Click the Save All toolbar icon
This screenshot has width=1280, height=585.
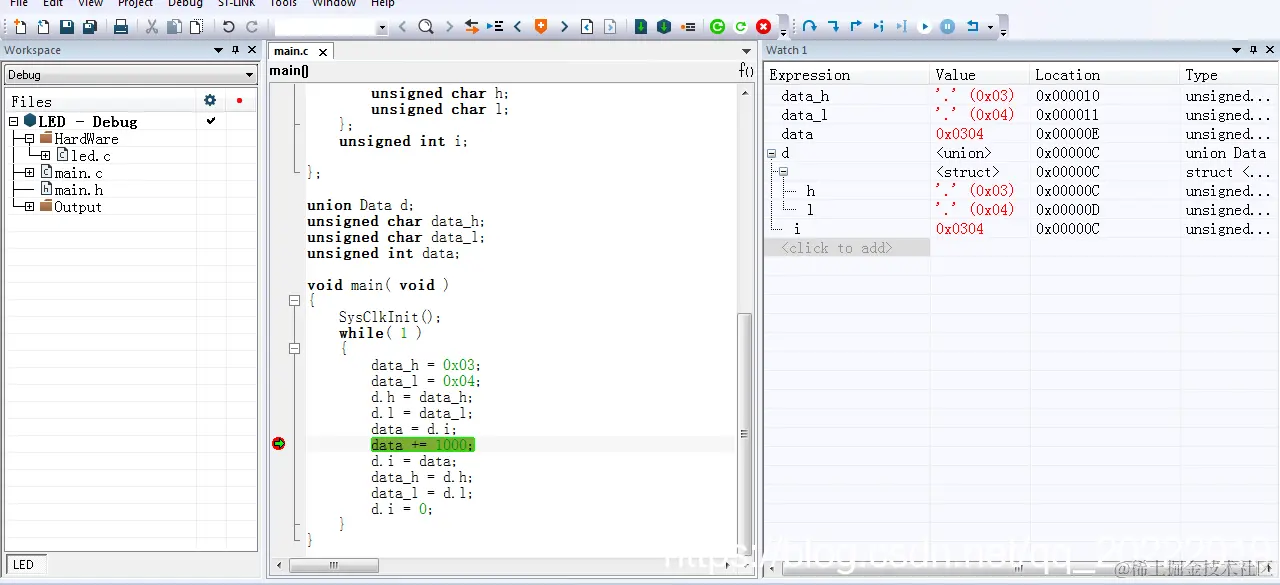pyautogui.click(x=90, y=27)
